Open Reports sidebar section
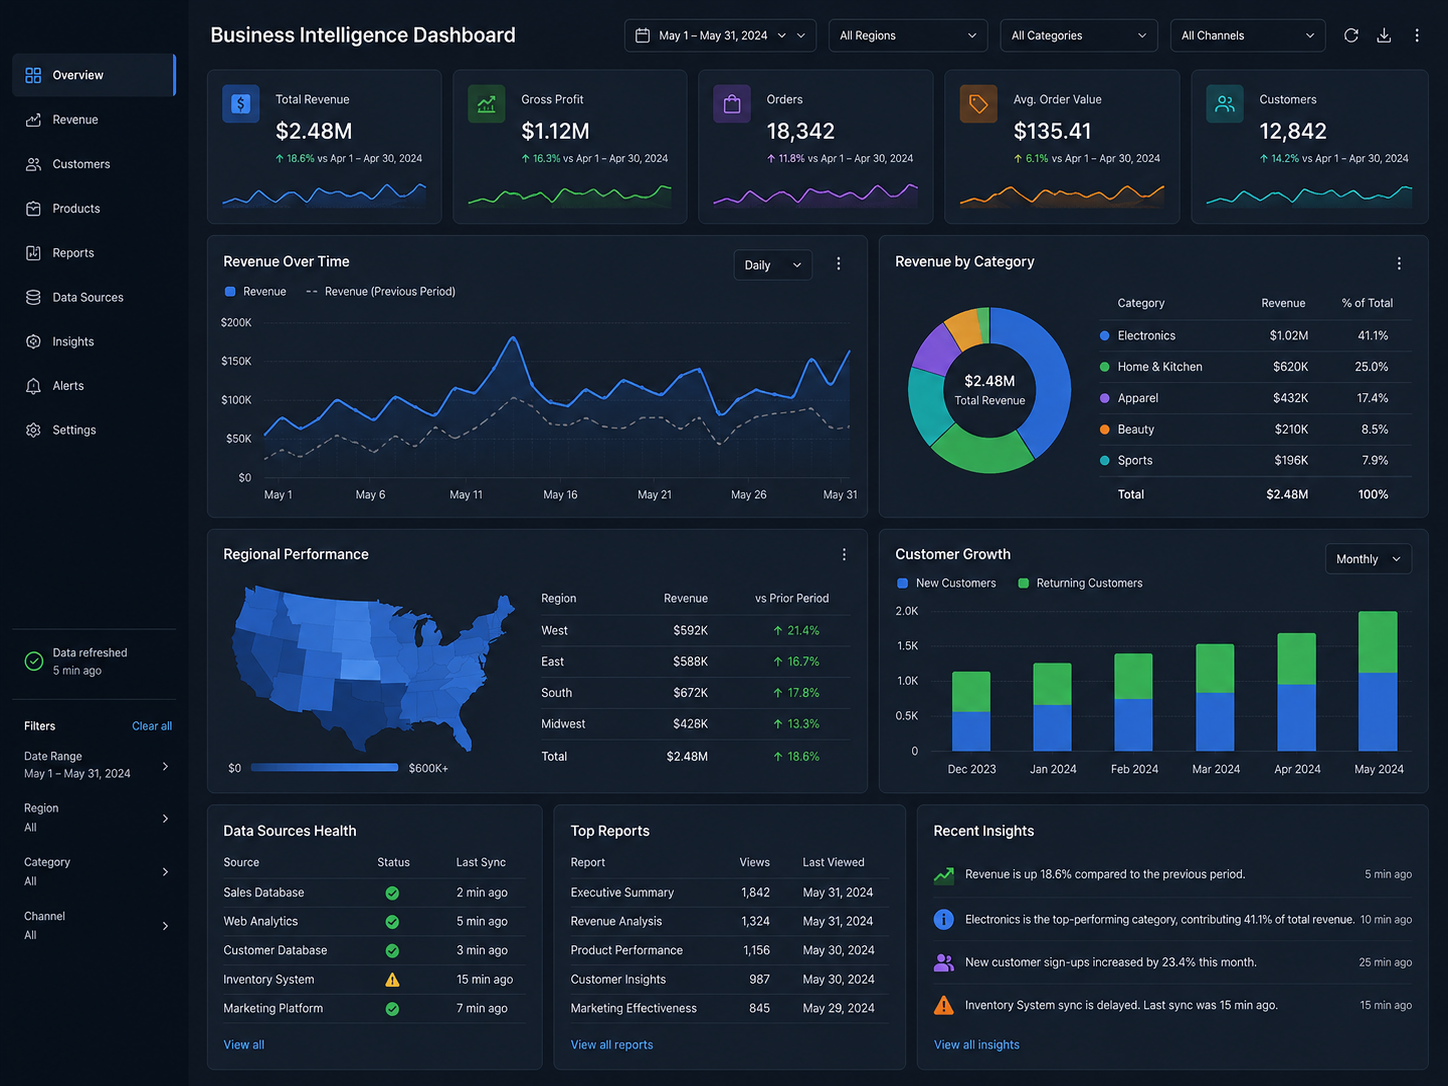1448x1086 pixels. [x=94, y=253]
